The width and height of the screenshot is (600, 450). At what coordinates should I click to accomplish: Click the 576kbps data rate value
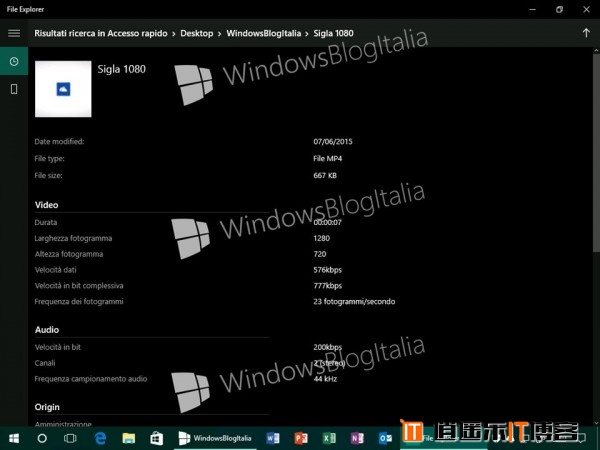(x=328, y=270)
